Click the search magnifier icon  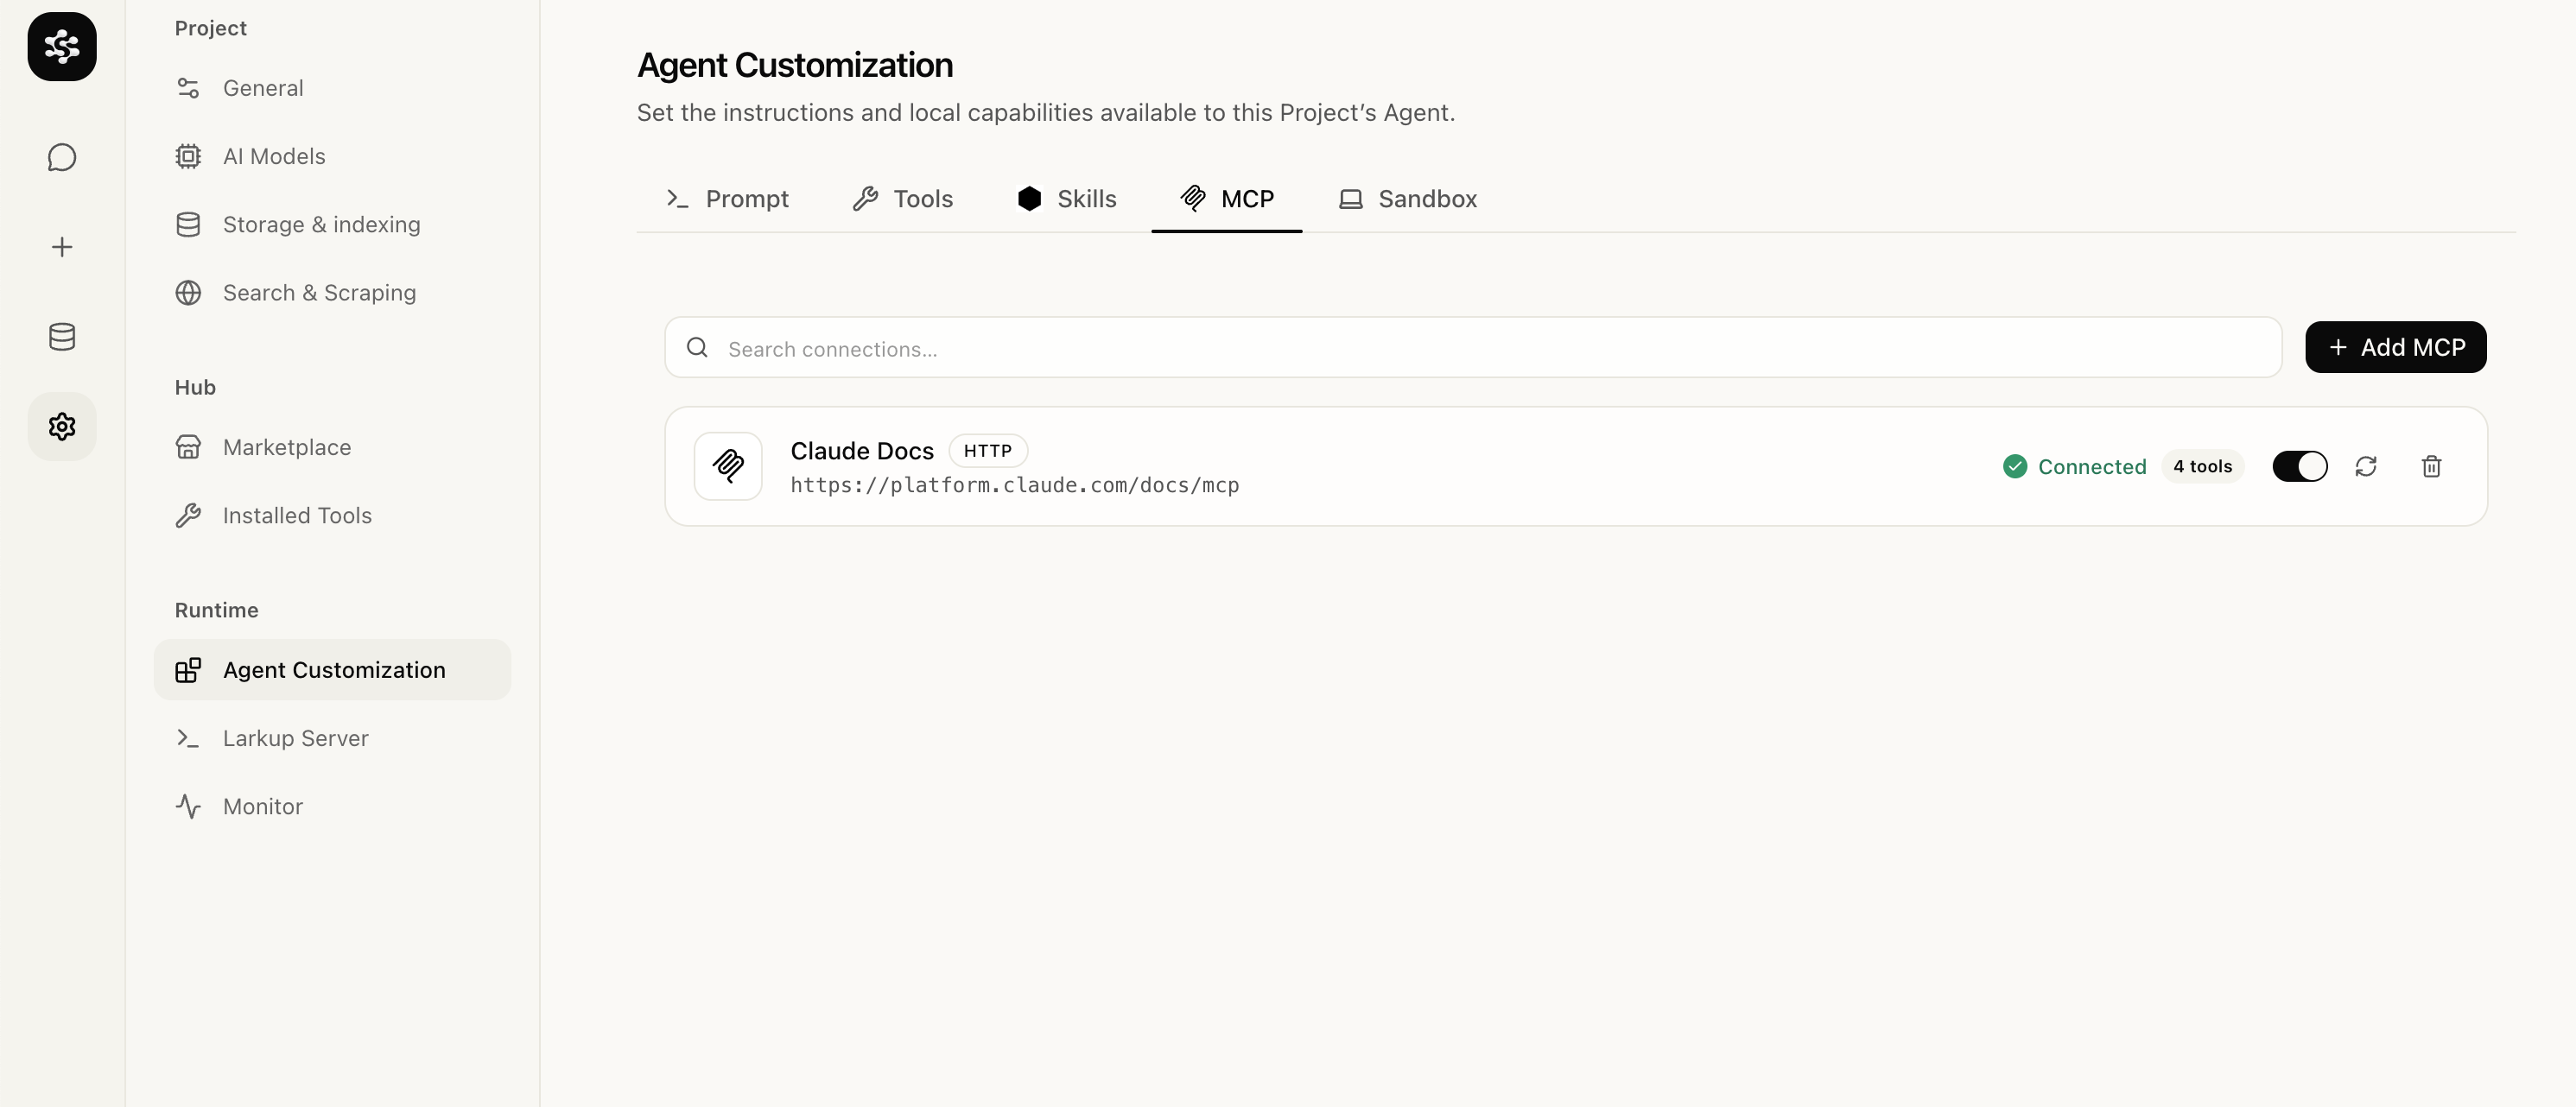pos(697,347)
